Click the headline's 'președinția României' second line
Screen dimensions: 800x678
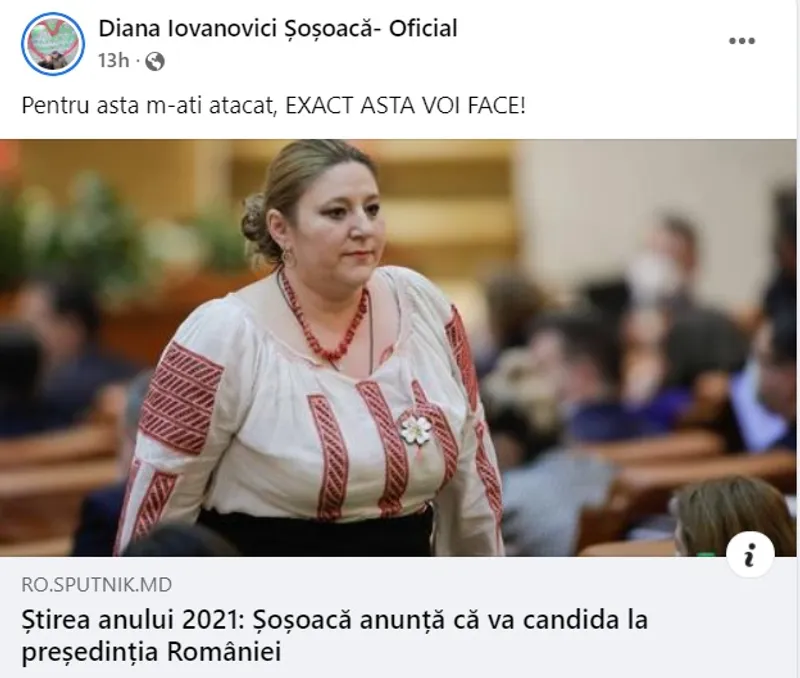coord(152,652)
